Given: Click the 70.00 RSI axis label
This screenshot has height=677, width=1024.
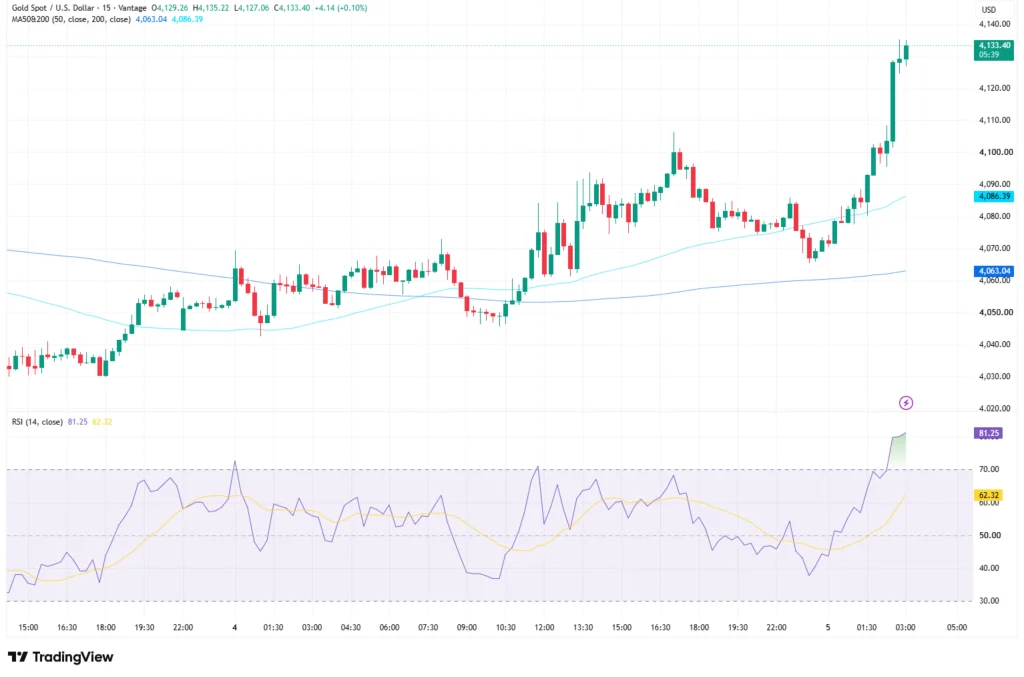Looking at the screenshot, I should pyautogui.click(x=989, y=469).
